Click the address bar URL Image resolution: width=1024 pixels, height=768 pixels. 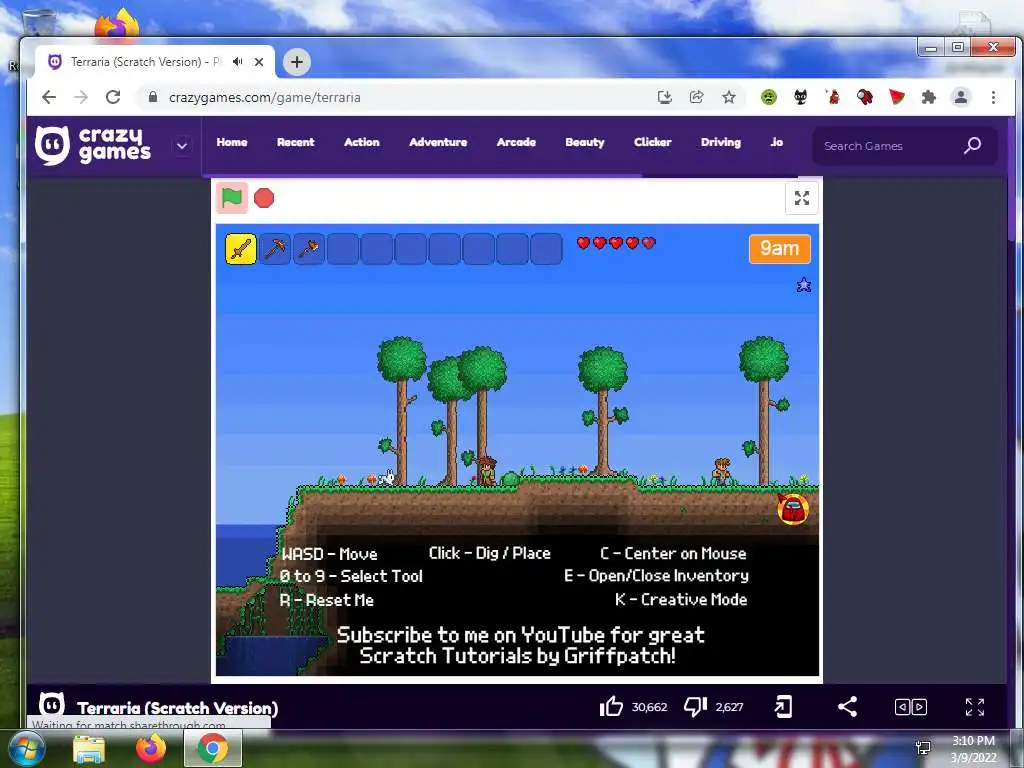pos(264,97)
